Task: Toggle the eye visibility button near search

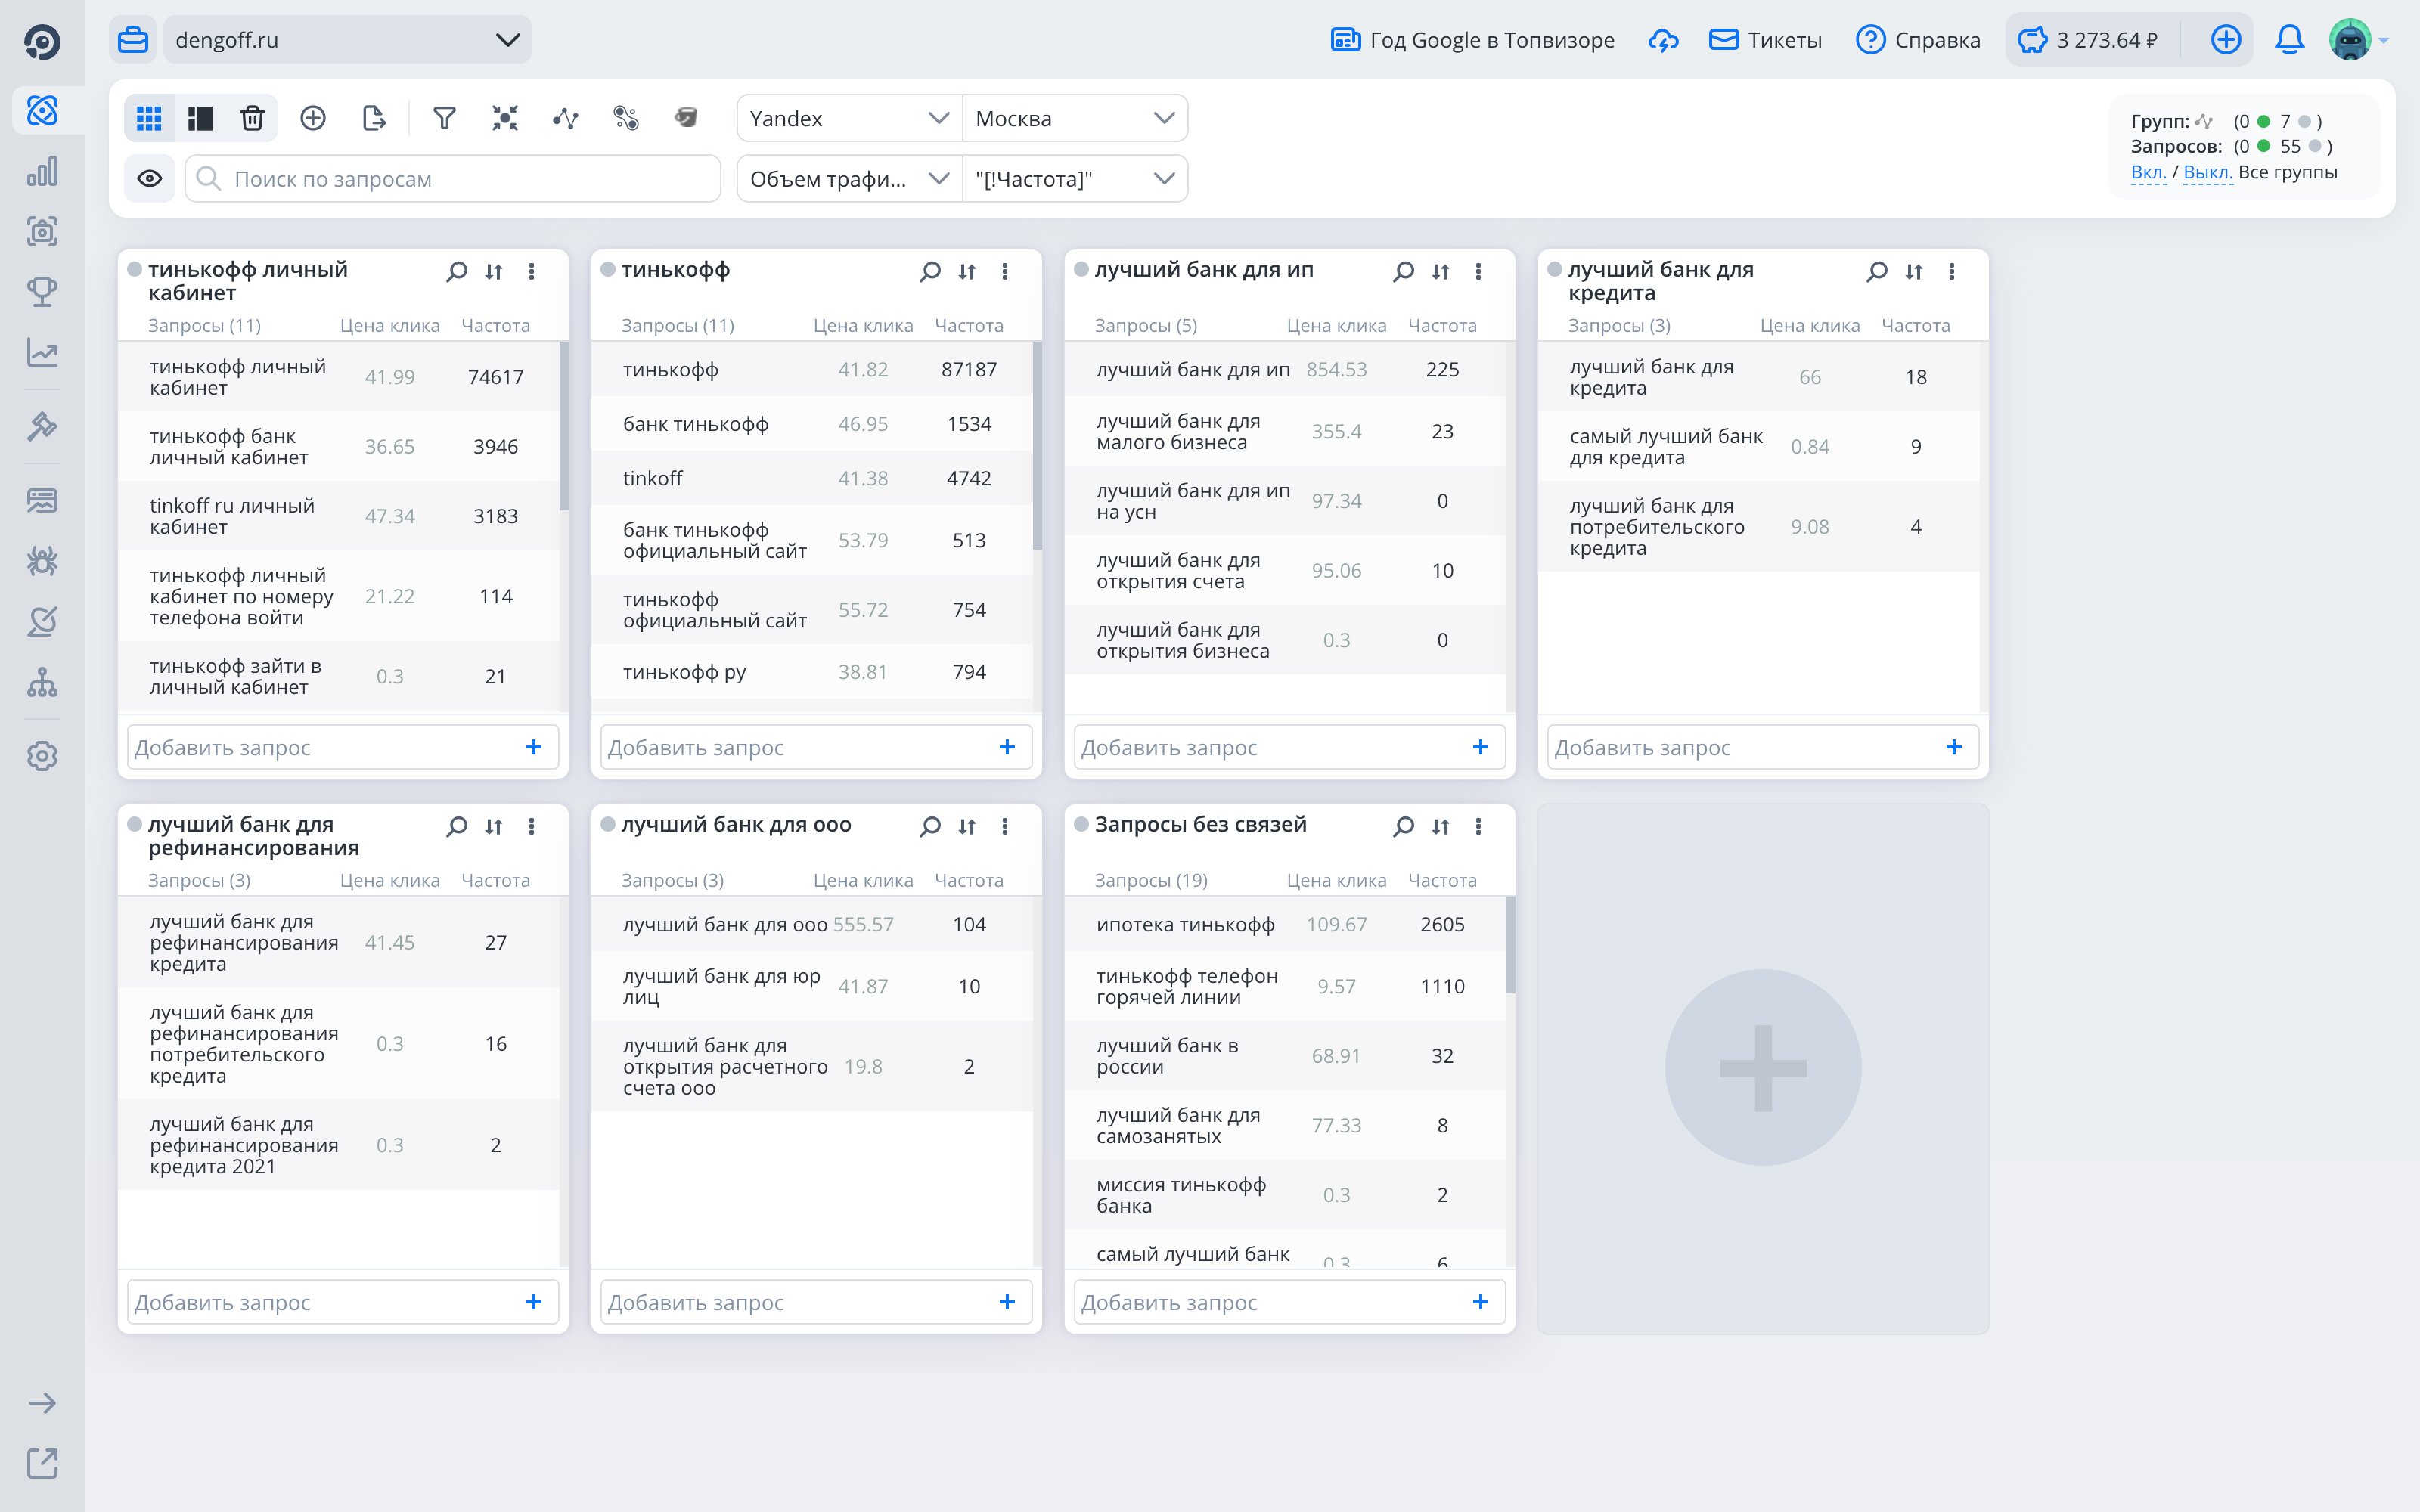Action: point(150,178)
